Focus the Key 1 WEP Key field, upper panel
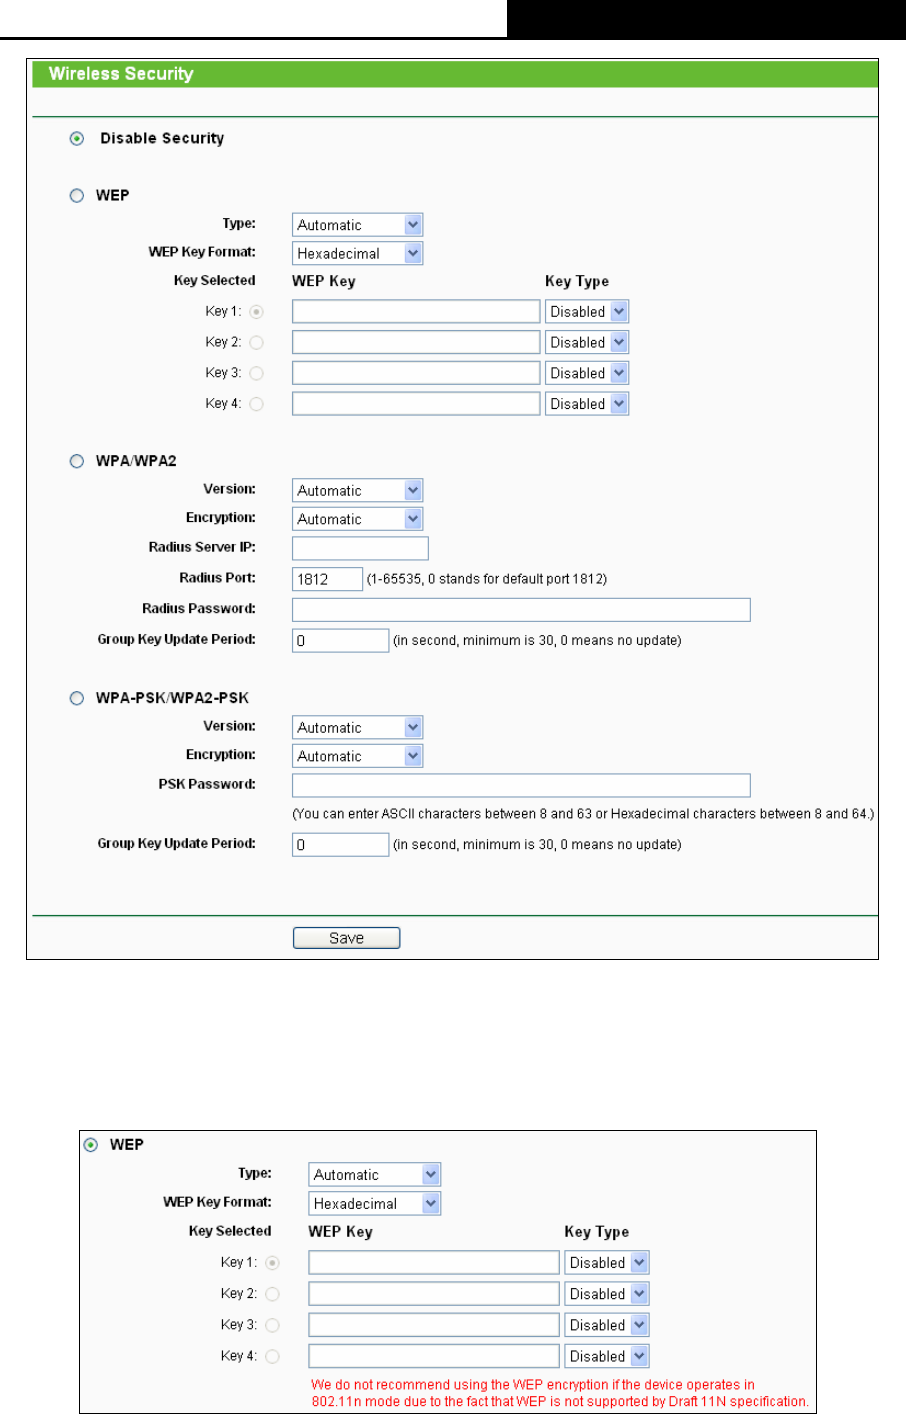906x1414 pixels. click(416, 312)
